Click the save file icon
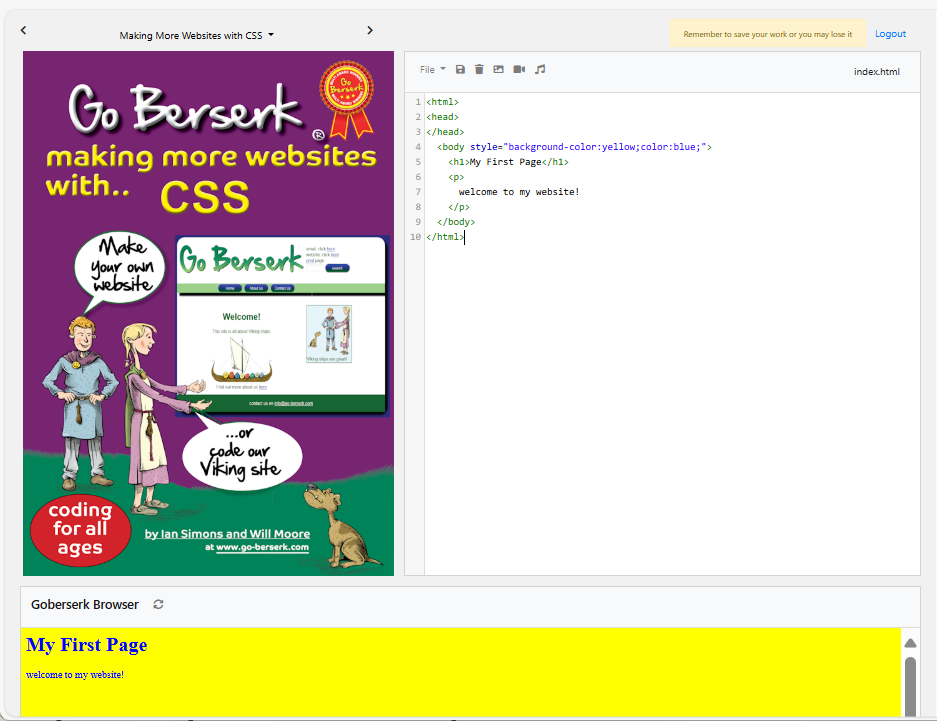 click(460, 69)
